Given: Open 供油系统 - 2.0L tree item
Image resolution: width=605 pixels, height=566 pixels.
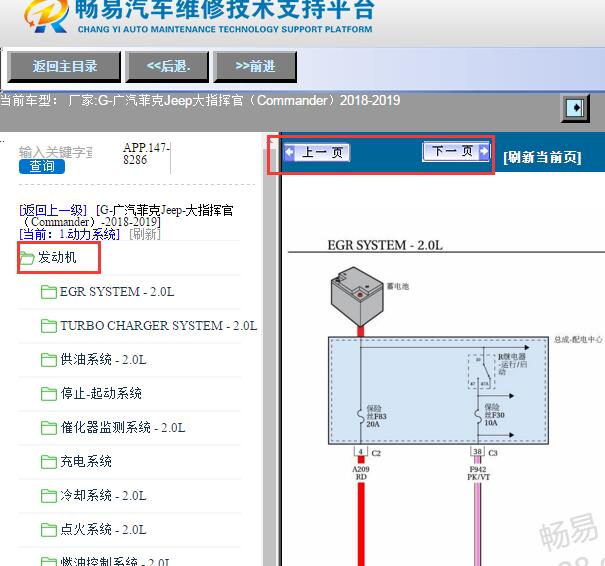Looking at the screenshot, I should 103,360.
